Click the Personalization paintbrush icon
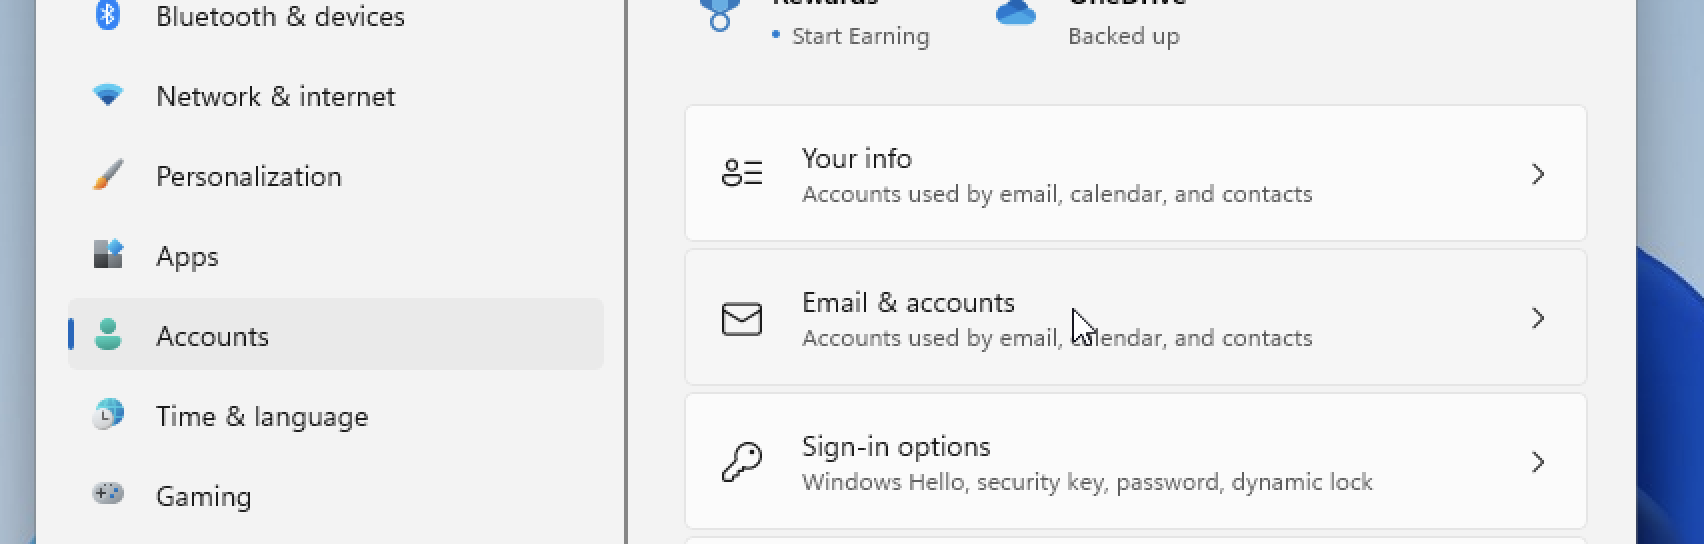Image resolution: width=1704 pixels, height=544 pixels. [108, 175]
